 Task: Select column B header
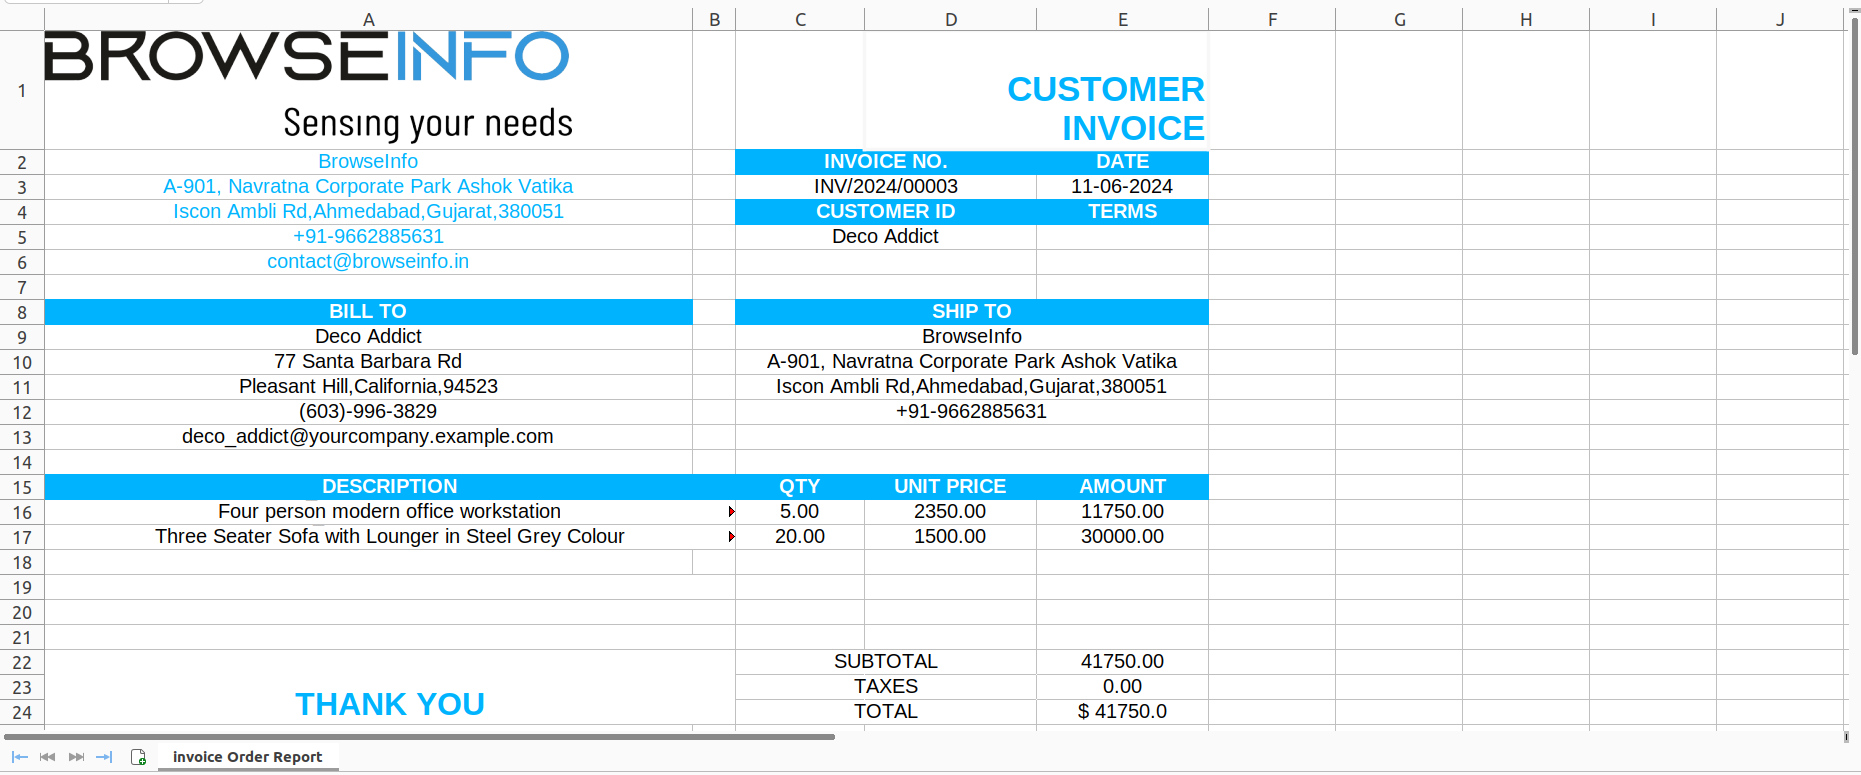pos(714,20)
